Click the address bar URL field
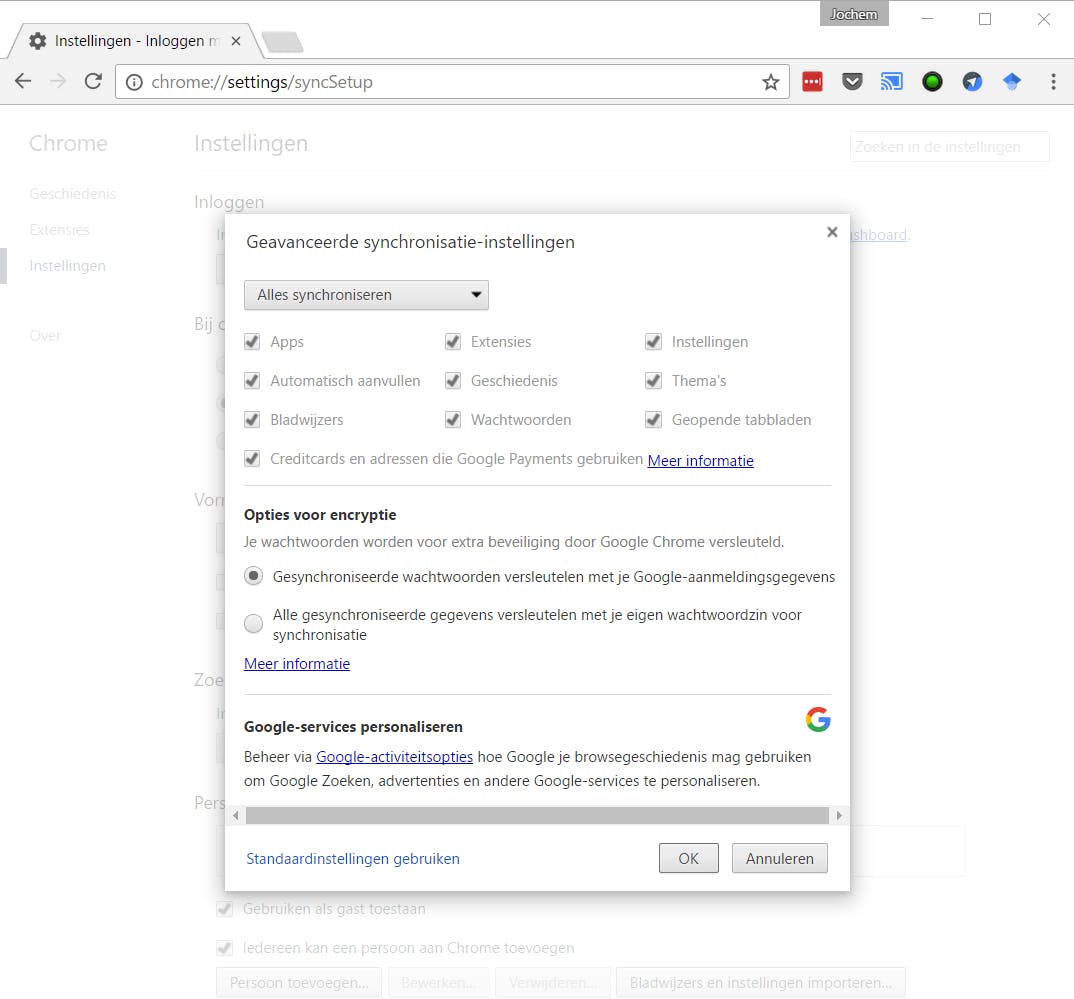Screen dimensions: 1074x999 tap(452, 82)
